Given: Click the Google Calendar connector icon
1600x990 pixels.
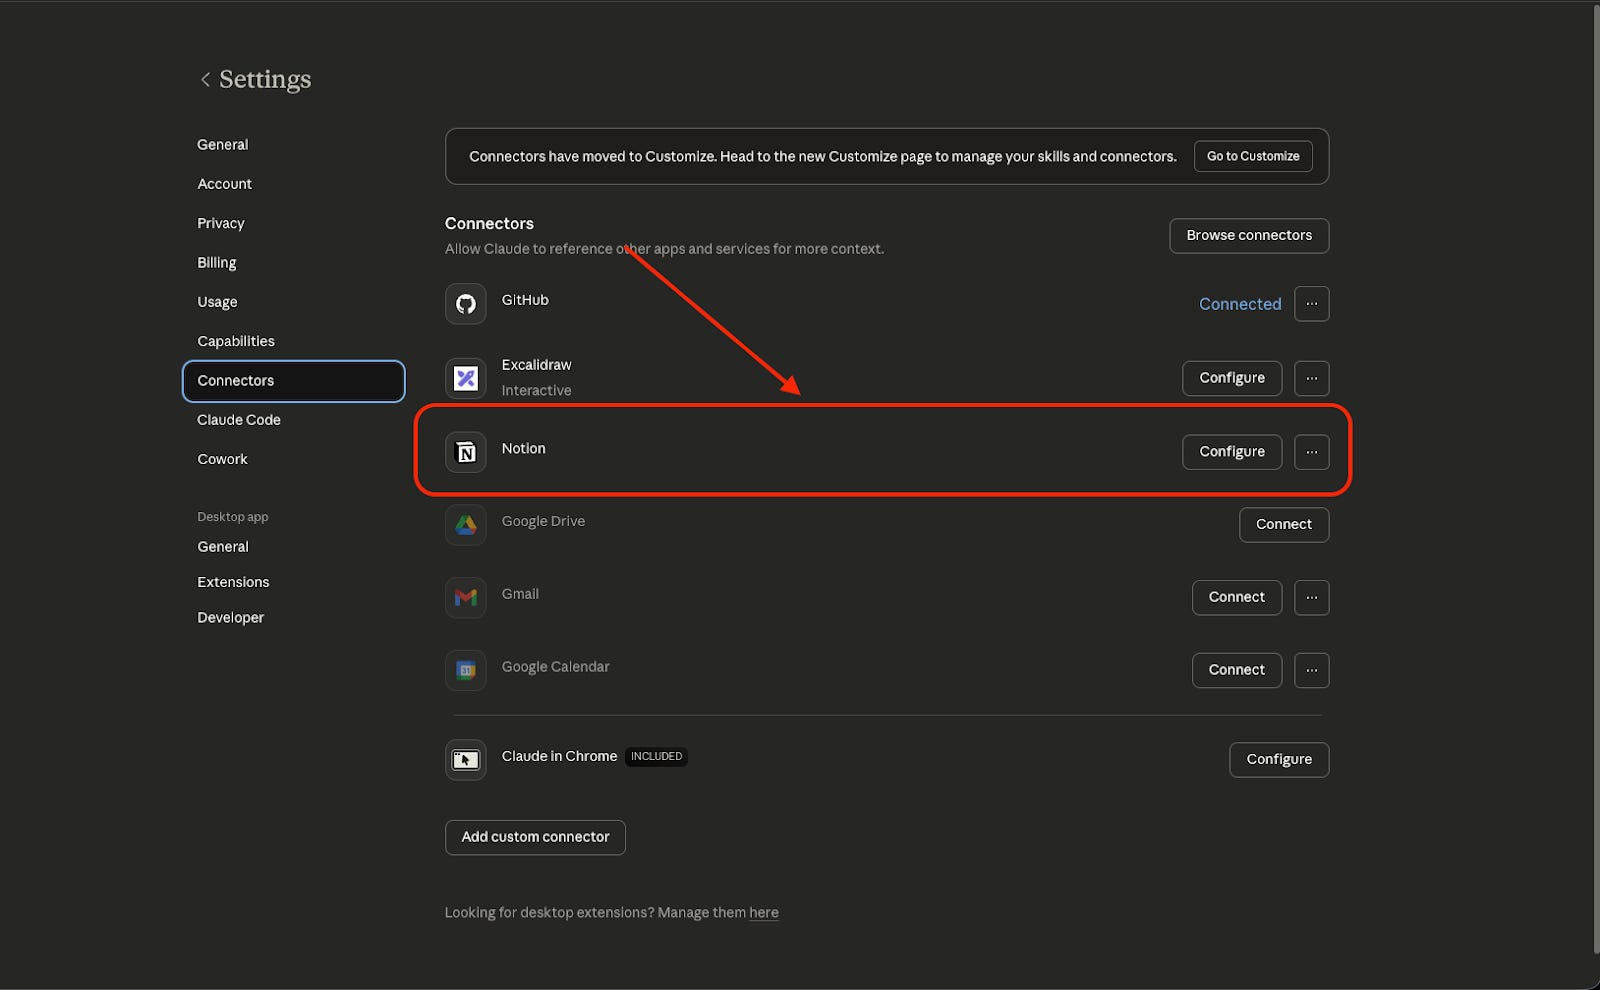Looking at the screenshot, I should pyautogui.click(x=466, y=670).
